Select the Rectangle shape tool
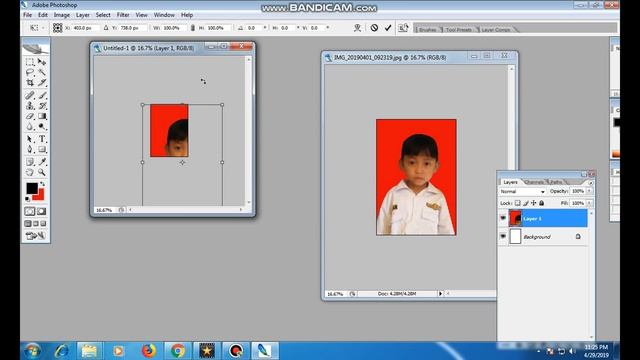This screenshot has height=360, width=640. [x=42, y=149]
